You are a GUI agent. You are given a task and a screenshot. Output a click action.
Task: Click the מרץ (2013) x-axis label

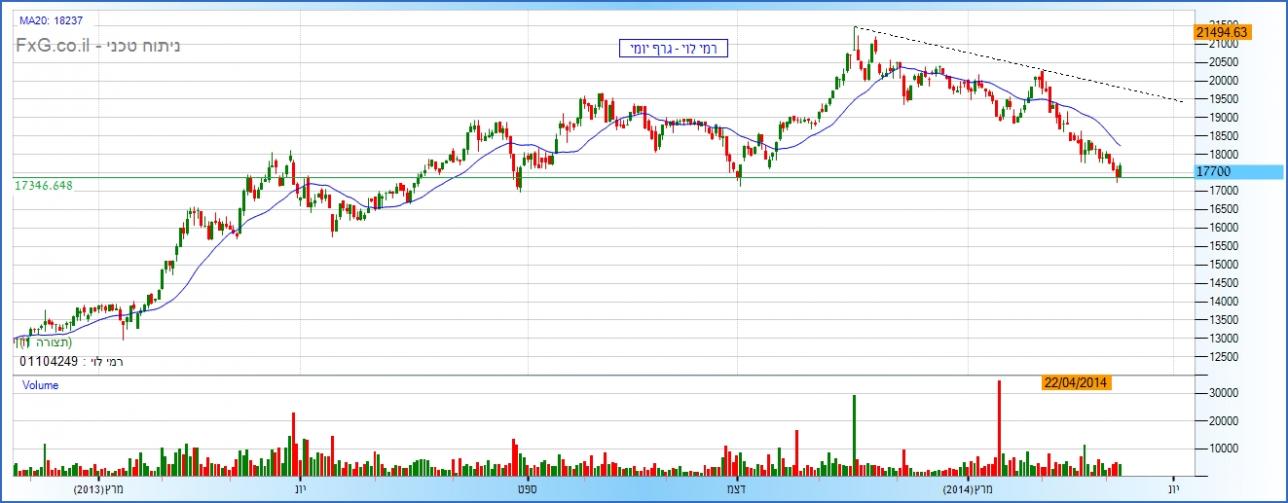pos(102,490)
